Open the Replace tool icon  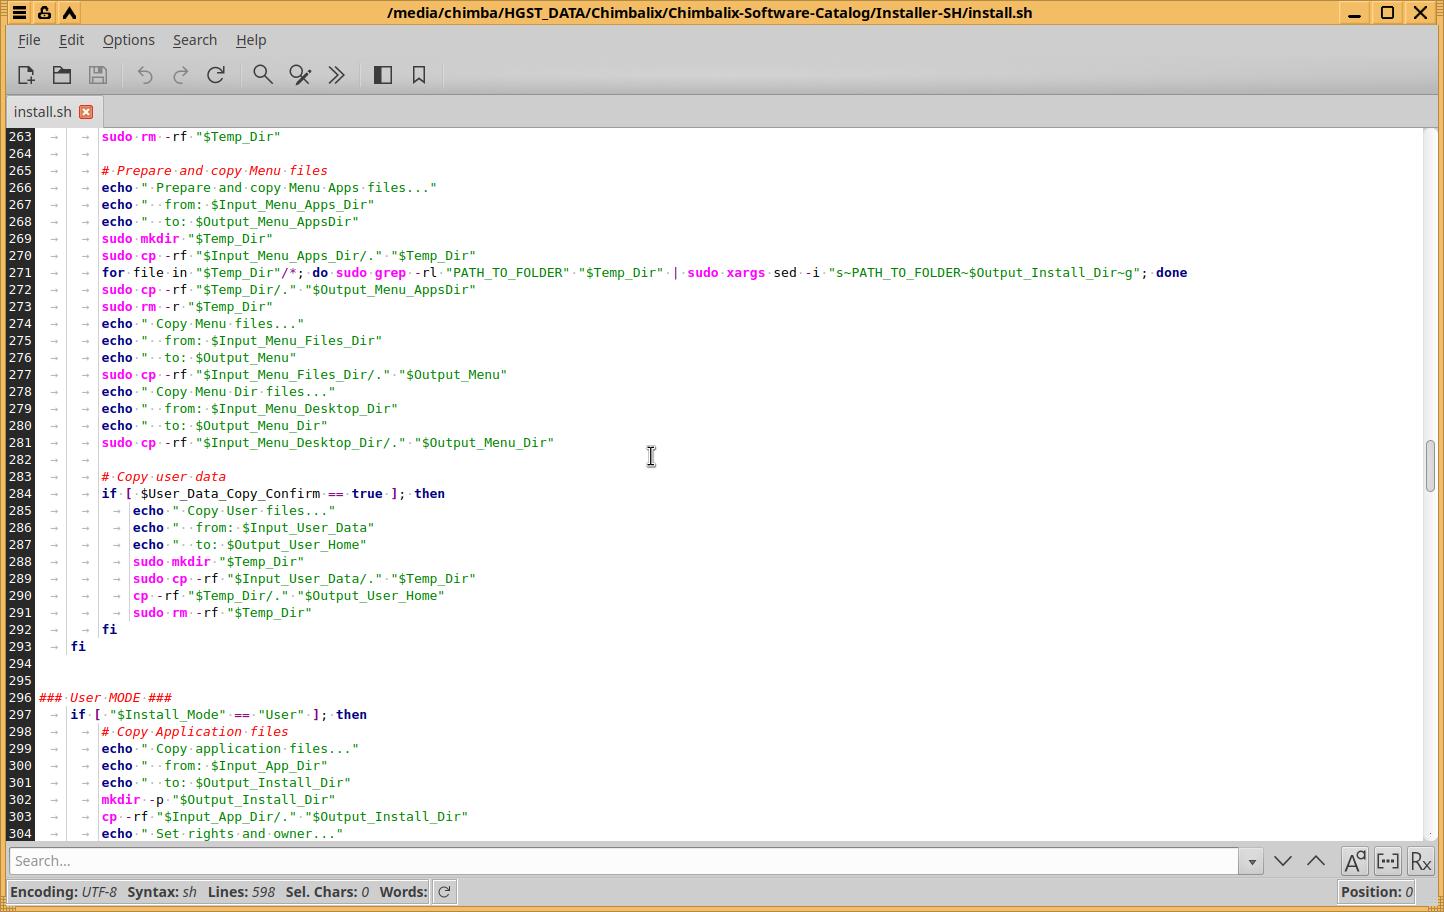coord(300,75)
